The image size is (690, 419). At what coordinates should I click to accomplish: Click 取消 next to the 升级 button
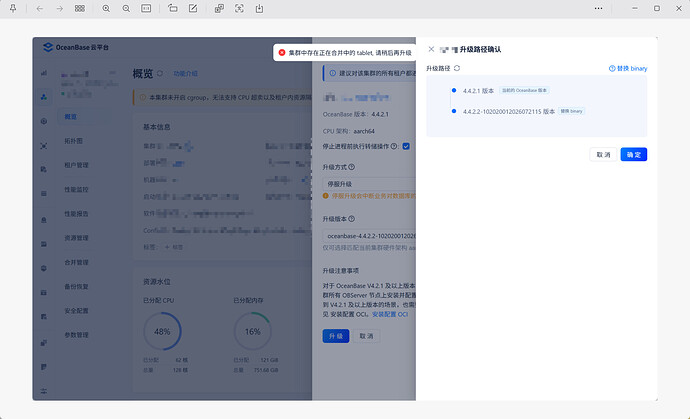coord(366,336)
